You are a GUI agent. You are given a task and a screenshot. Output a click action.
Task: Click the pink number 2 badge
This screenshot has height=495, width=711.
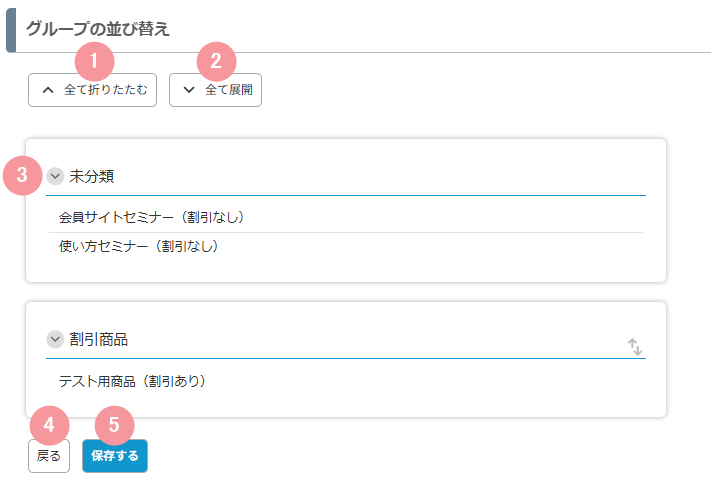(x=216, y=62)
